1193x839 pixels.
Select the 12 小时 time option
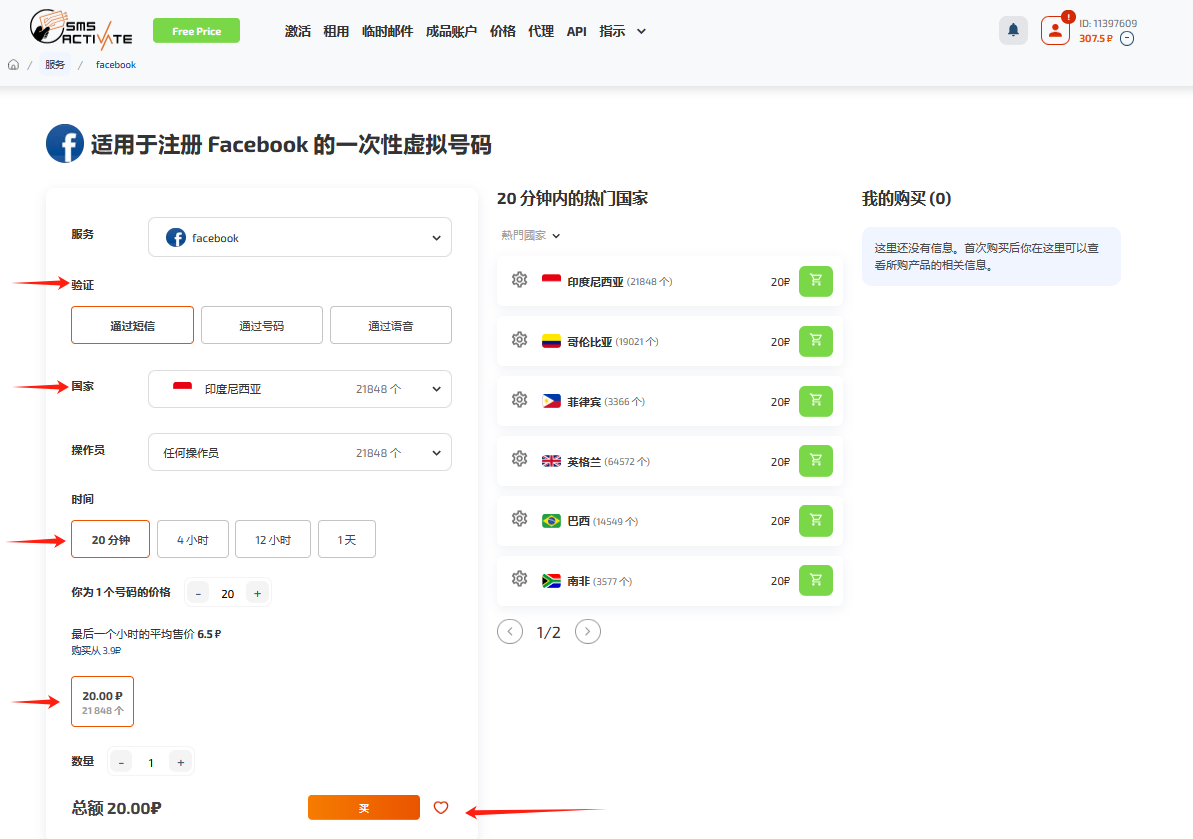[x=272, y=539]
